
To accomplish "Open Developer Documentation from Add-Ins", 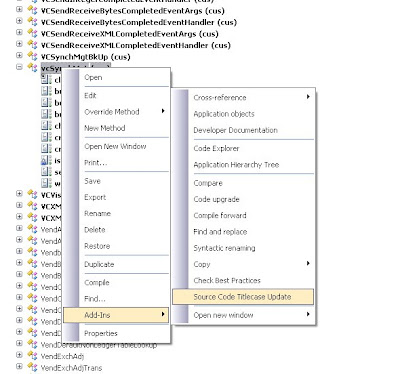I will [243, 130].
